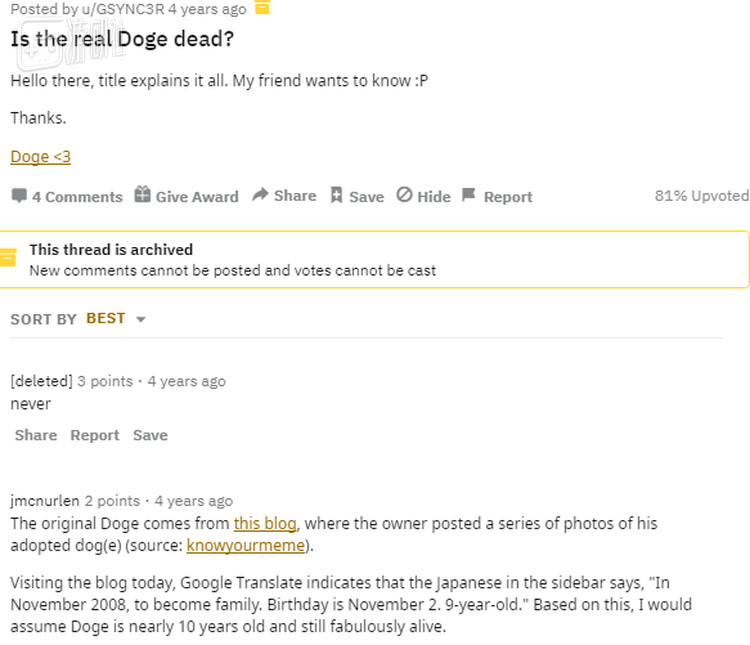The width and height of the screenshot is (750, 645).
Task: Open the Doge <3 link
Action: 40,157
